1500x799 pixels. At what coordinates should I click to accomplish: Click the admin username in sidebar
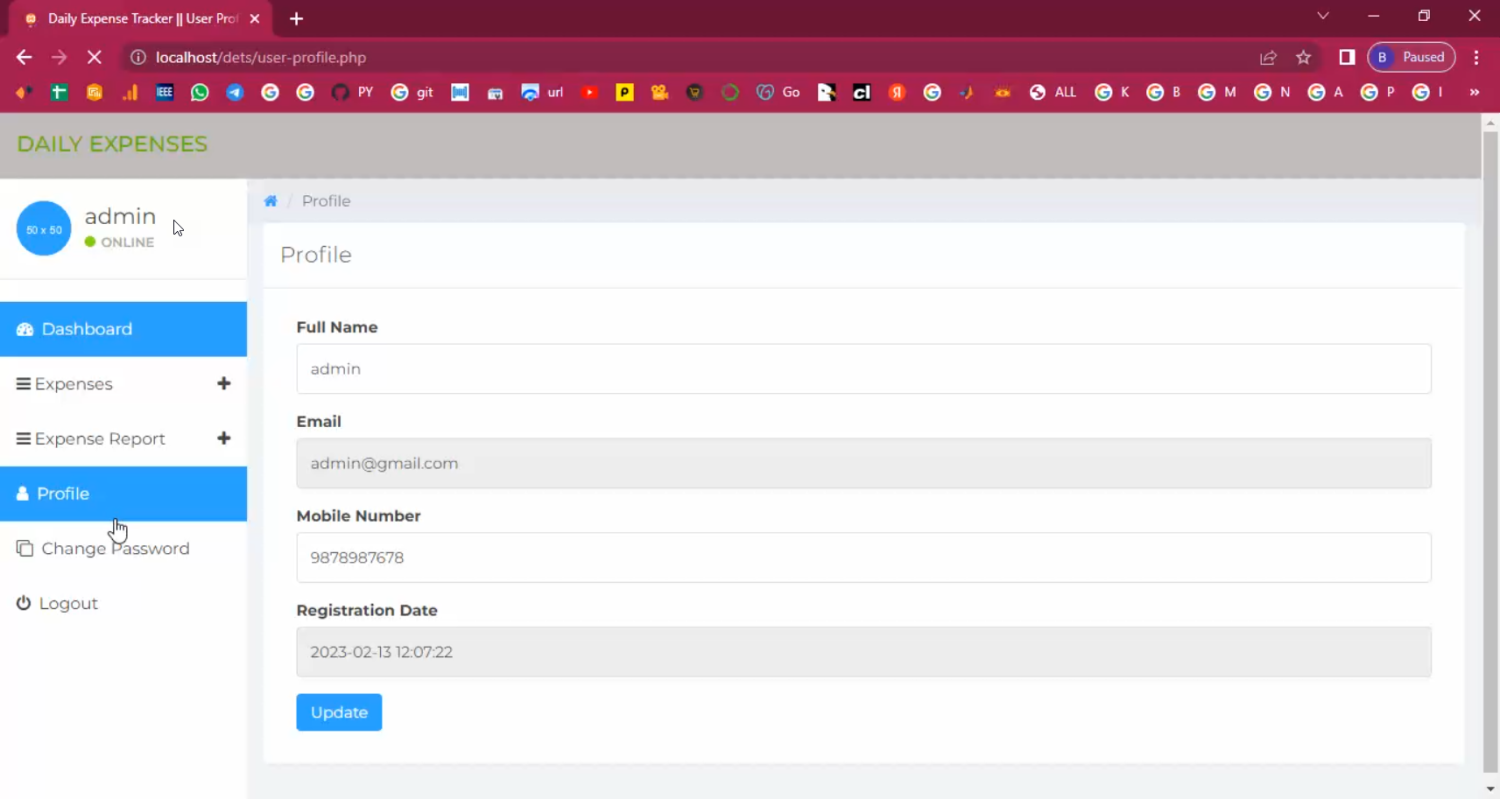click(120, 217)
